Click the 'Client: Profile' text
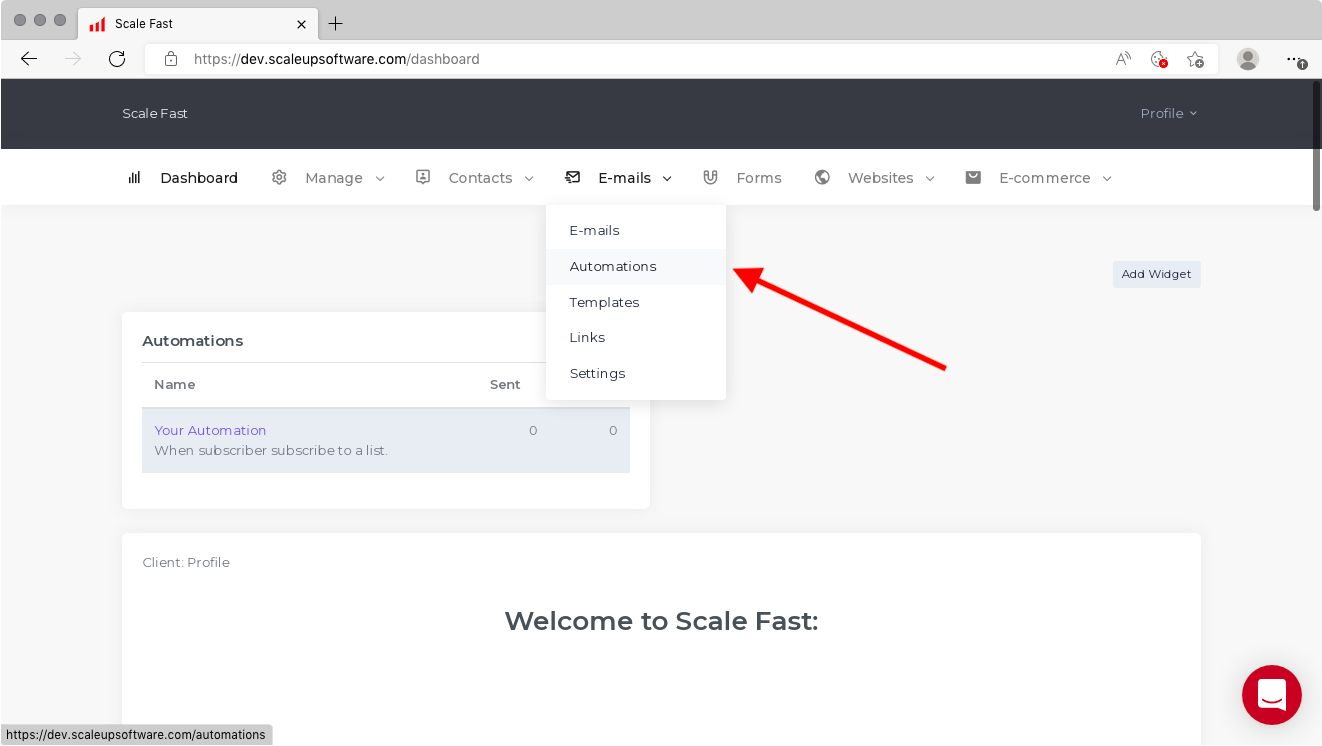This screenshot has height=746, width=1322. [x=186, y=563]
